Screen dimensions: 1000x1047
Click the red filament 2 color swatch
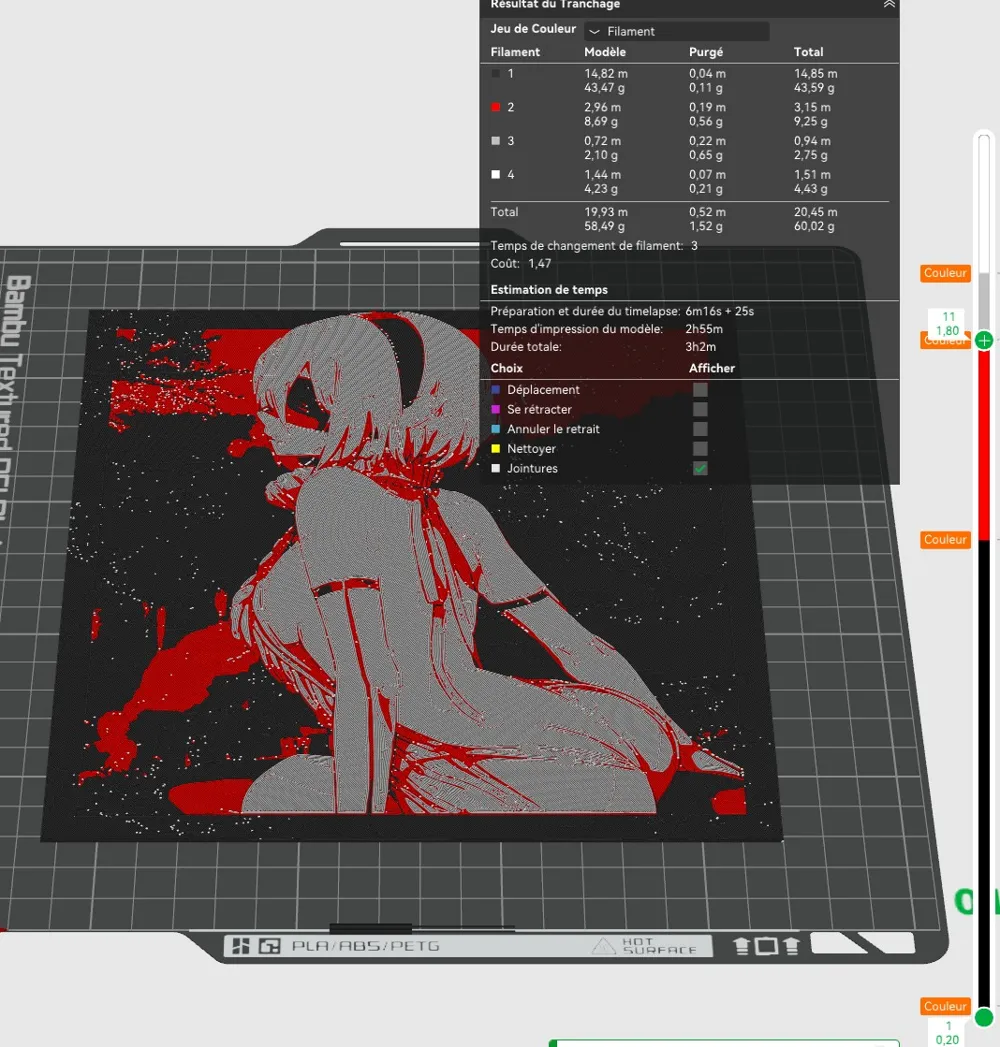coord(496,107)
